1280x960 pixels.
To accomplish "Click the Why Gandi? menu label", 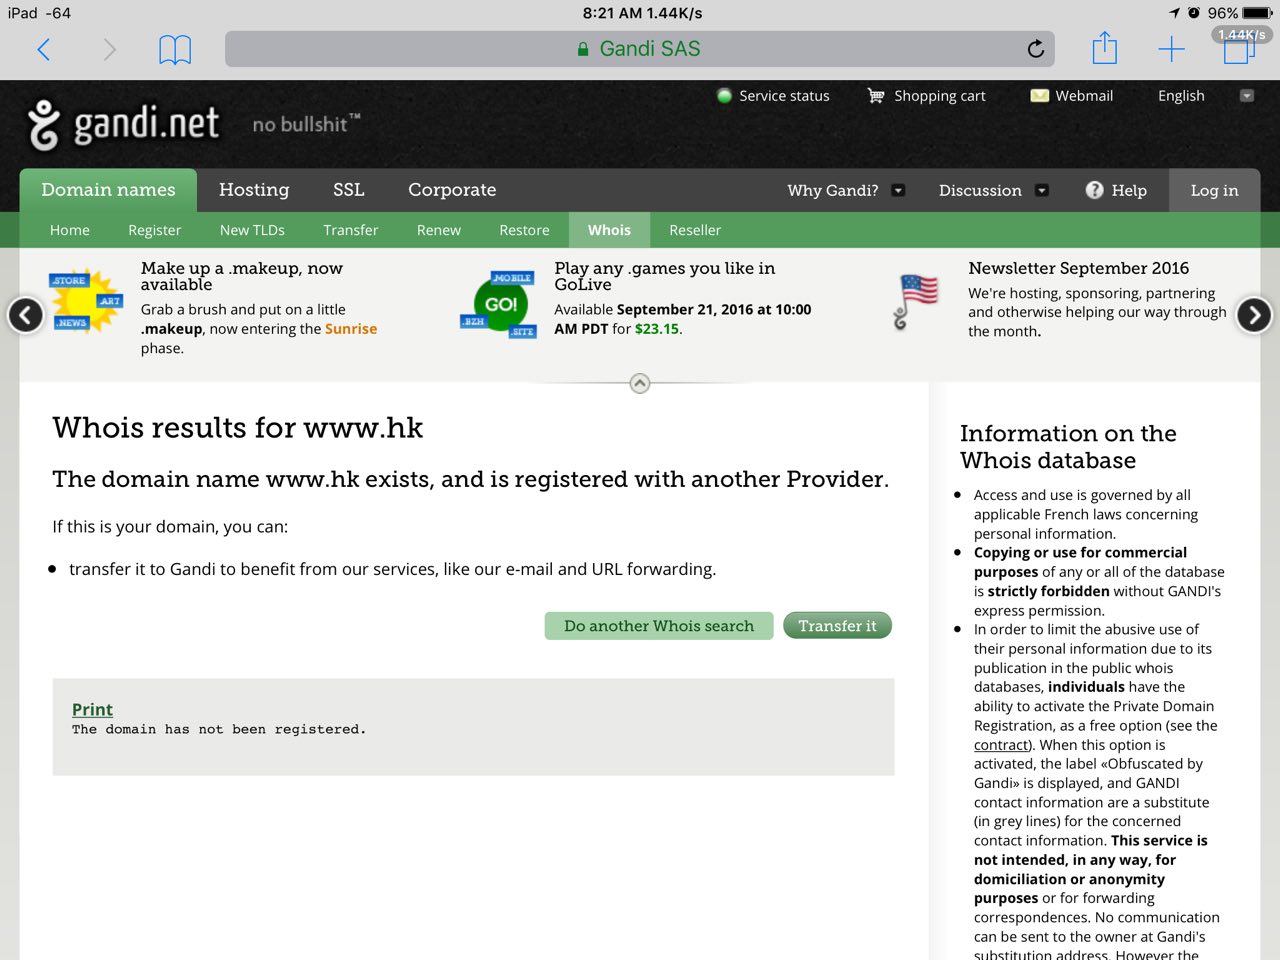I will pos(833,190).
